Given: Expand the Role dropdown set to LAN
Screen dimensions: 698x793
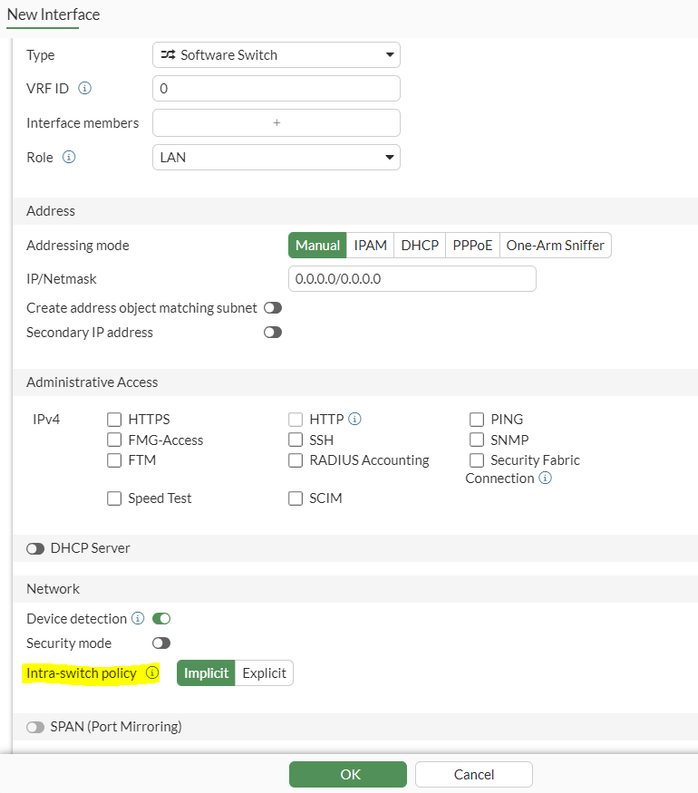Looking at the screenshot, I should point(276,158).
